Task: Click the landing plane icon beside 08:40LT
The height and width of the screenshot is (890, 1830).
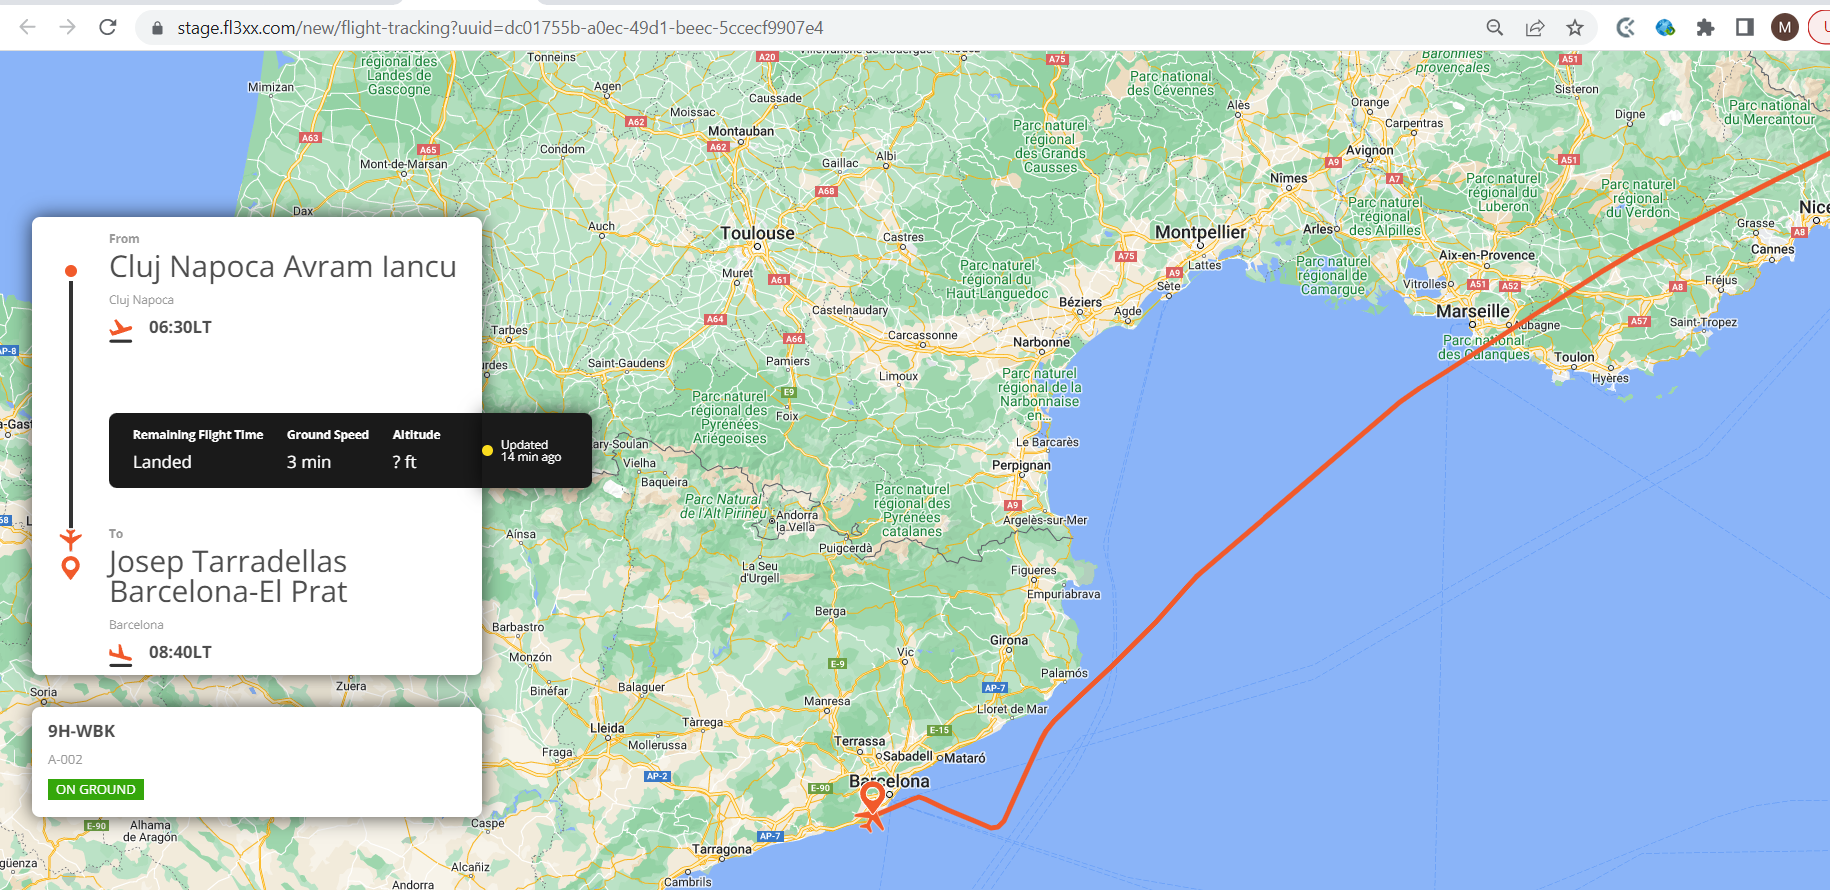Action: tap(120, 655)
